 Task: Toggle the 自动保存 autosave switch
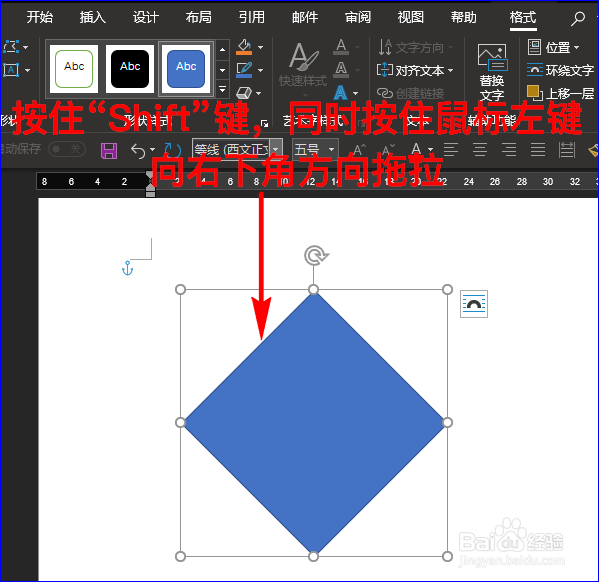[x=67, y=149]
